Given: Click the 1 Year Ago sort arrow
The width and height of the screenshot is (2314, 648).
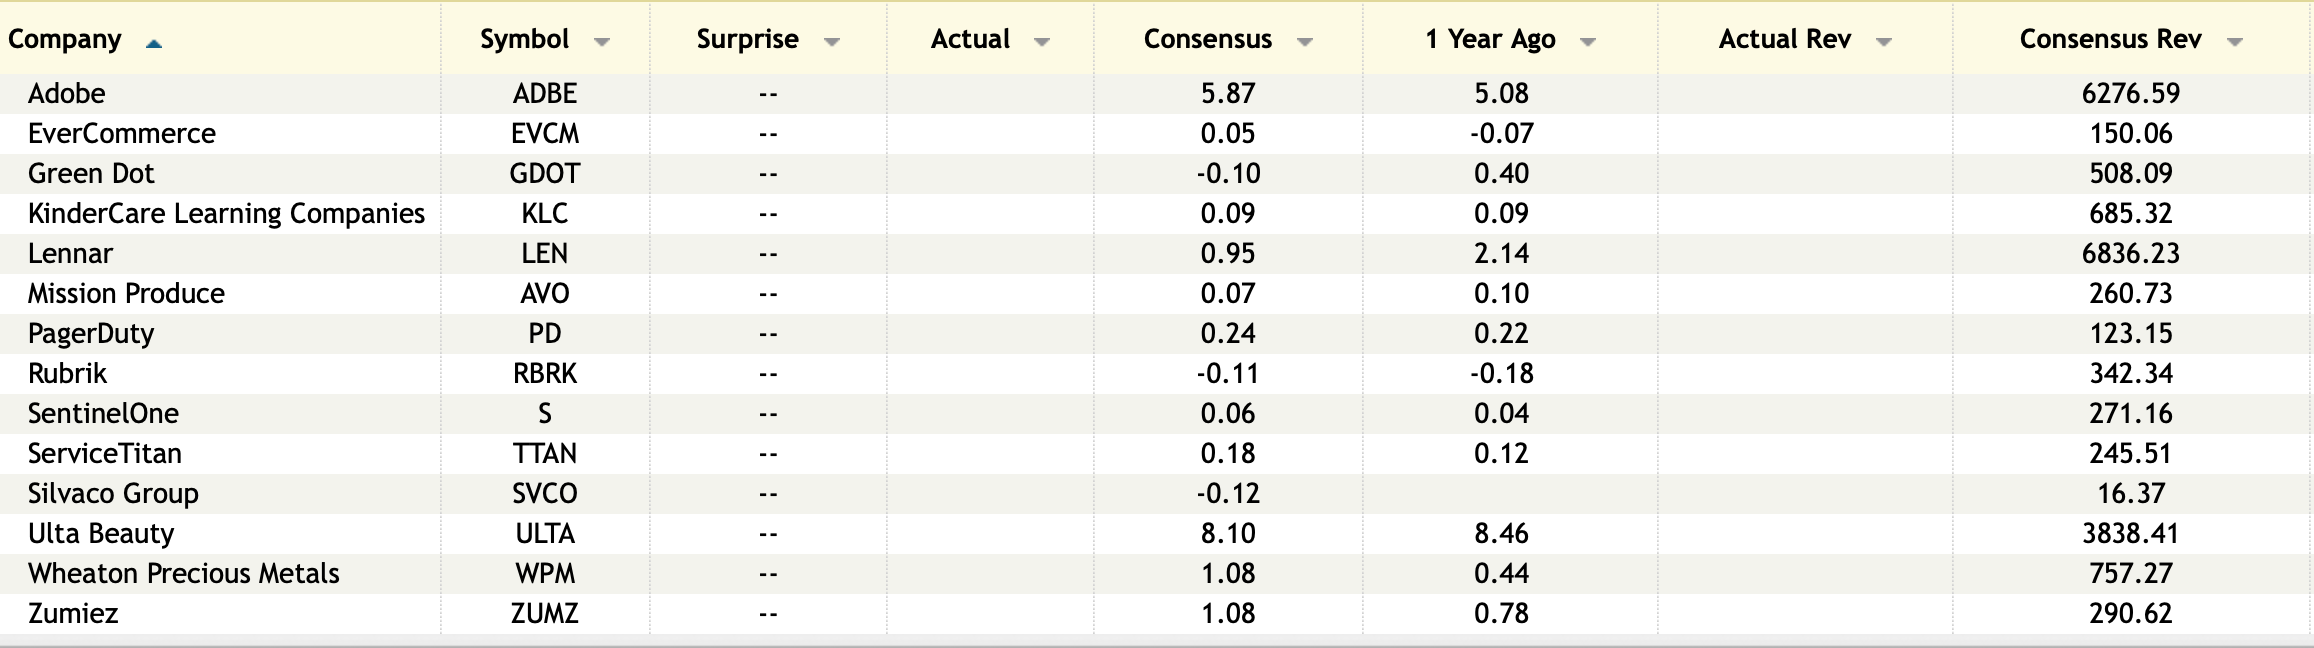Looking at the screenshot, I should click(1587, 42).
